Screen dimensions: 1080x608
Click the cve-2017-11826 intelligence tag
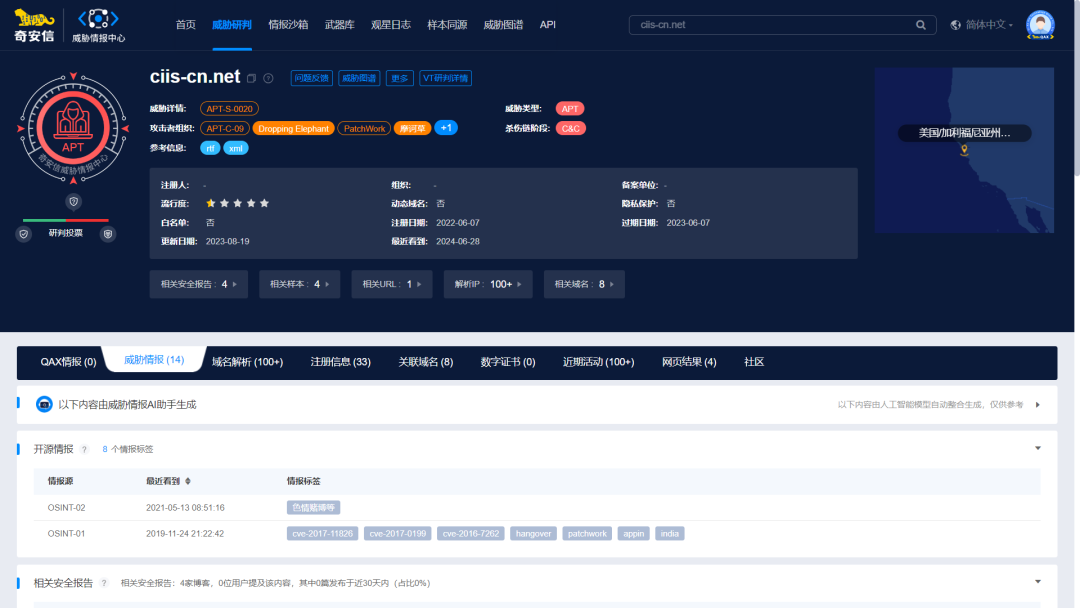pyautogui.click(x=322, y=534)
